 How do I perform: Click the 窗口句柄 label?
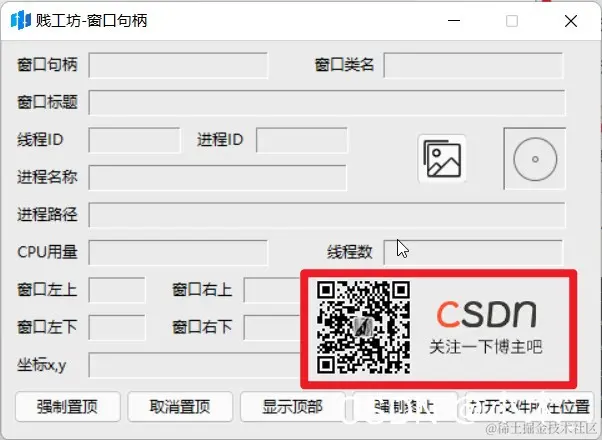47,65
